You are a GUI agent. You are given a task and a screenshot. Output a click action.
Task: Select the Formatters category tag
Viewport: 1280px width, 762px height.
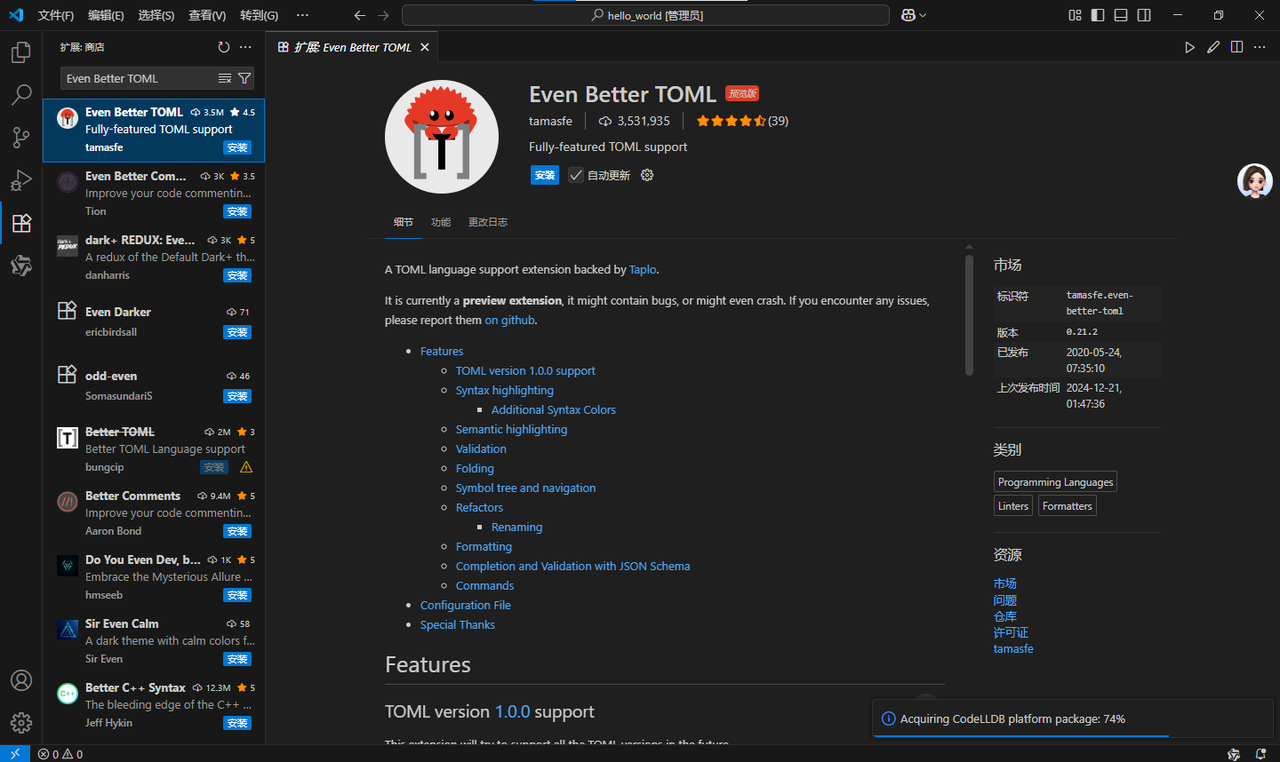click(1067, 506)
